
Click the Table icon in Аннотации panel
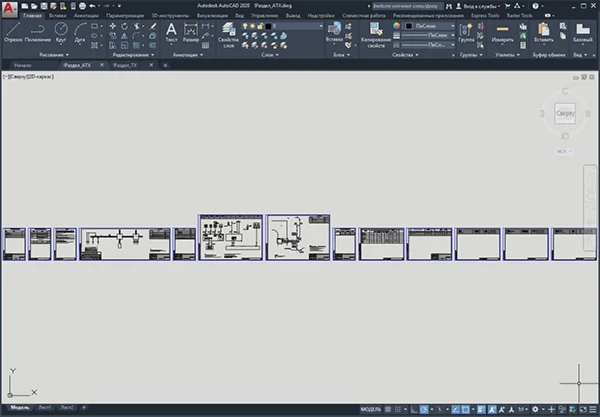pos(205,46)
